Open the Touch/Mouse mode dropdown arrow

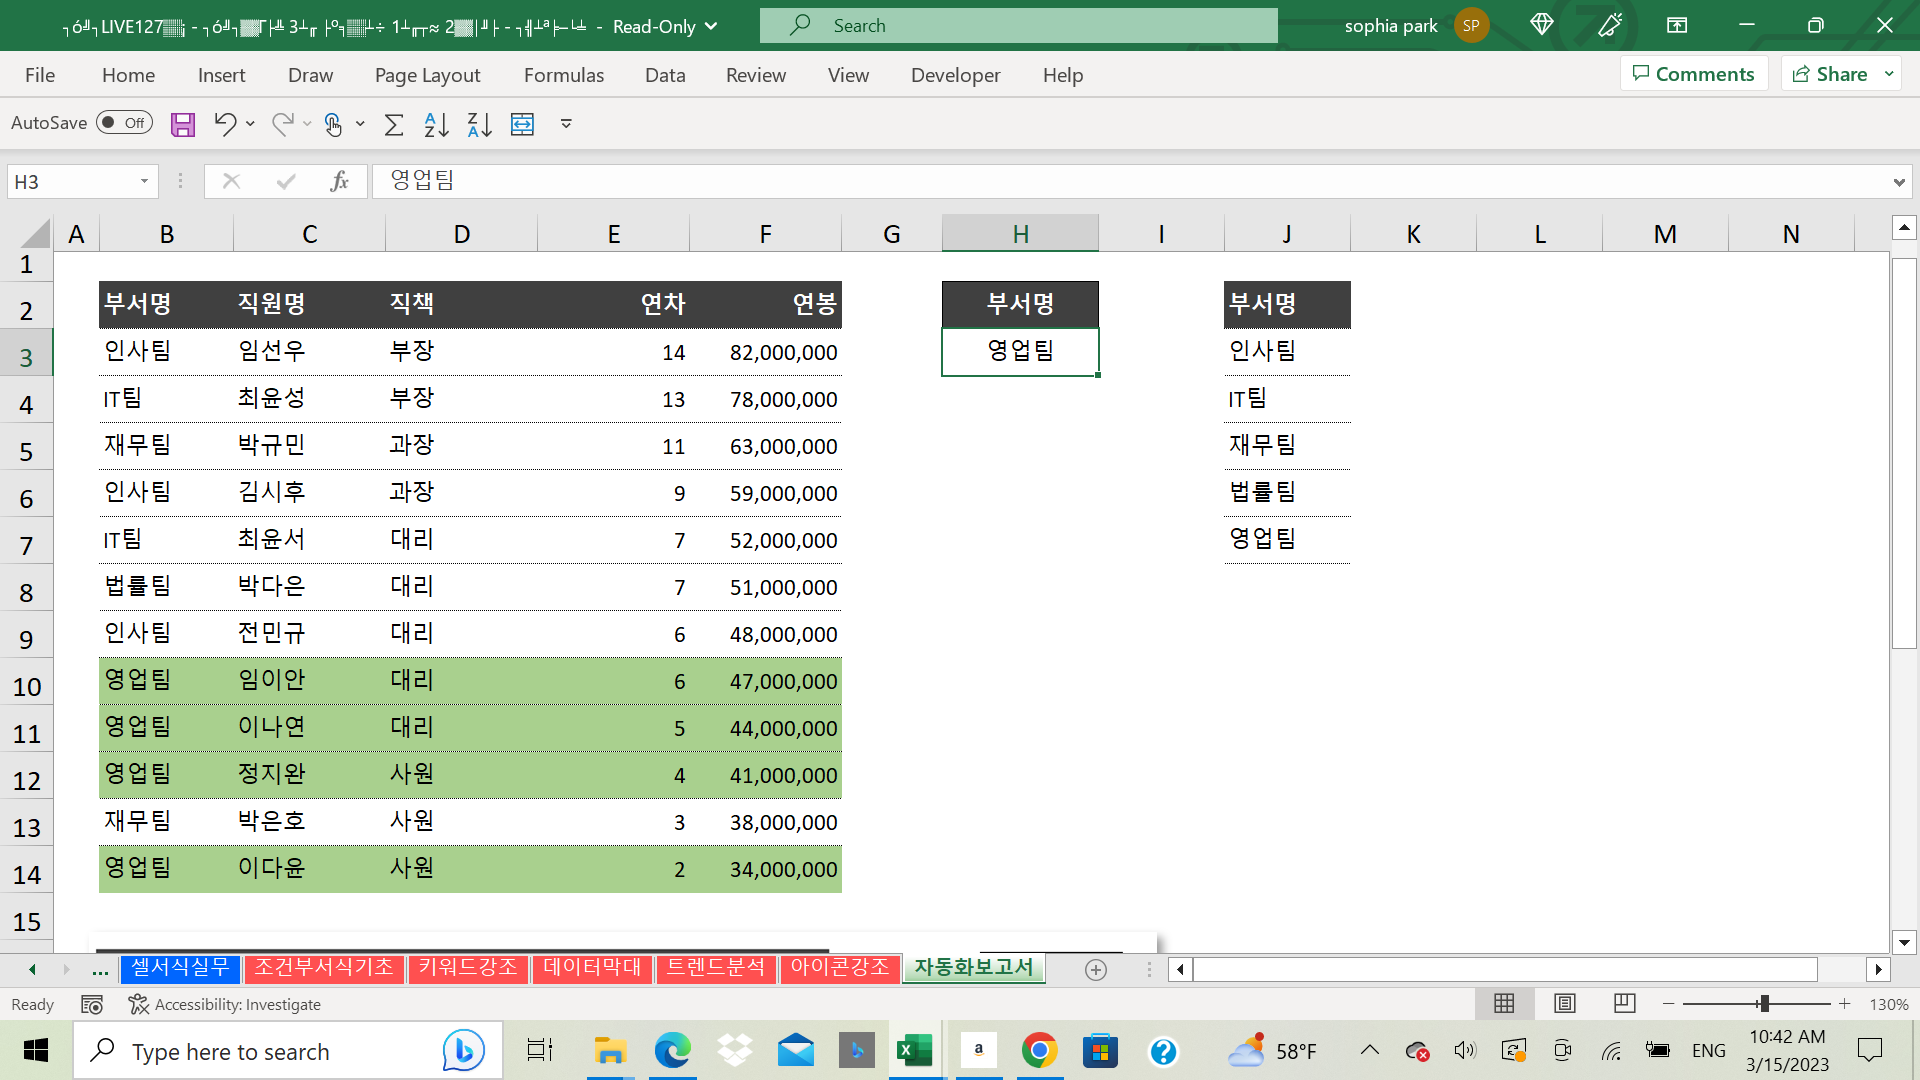(360, 124)
